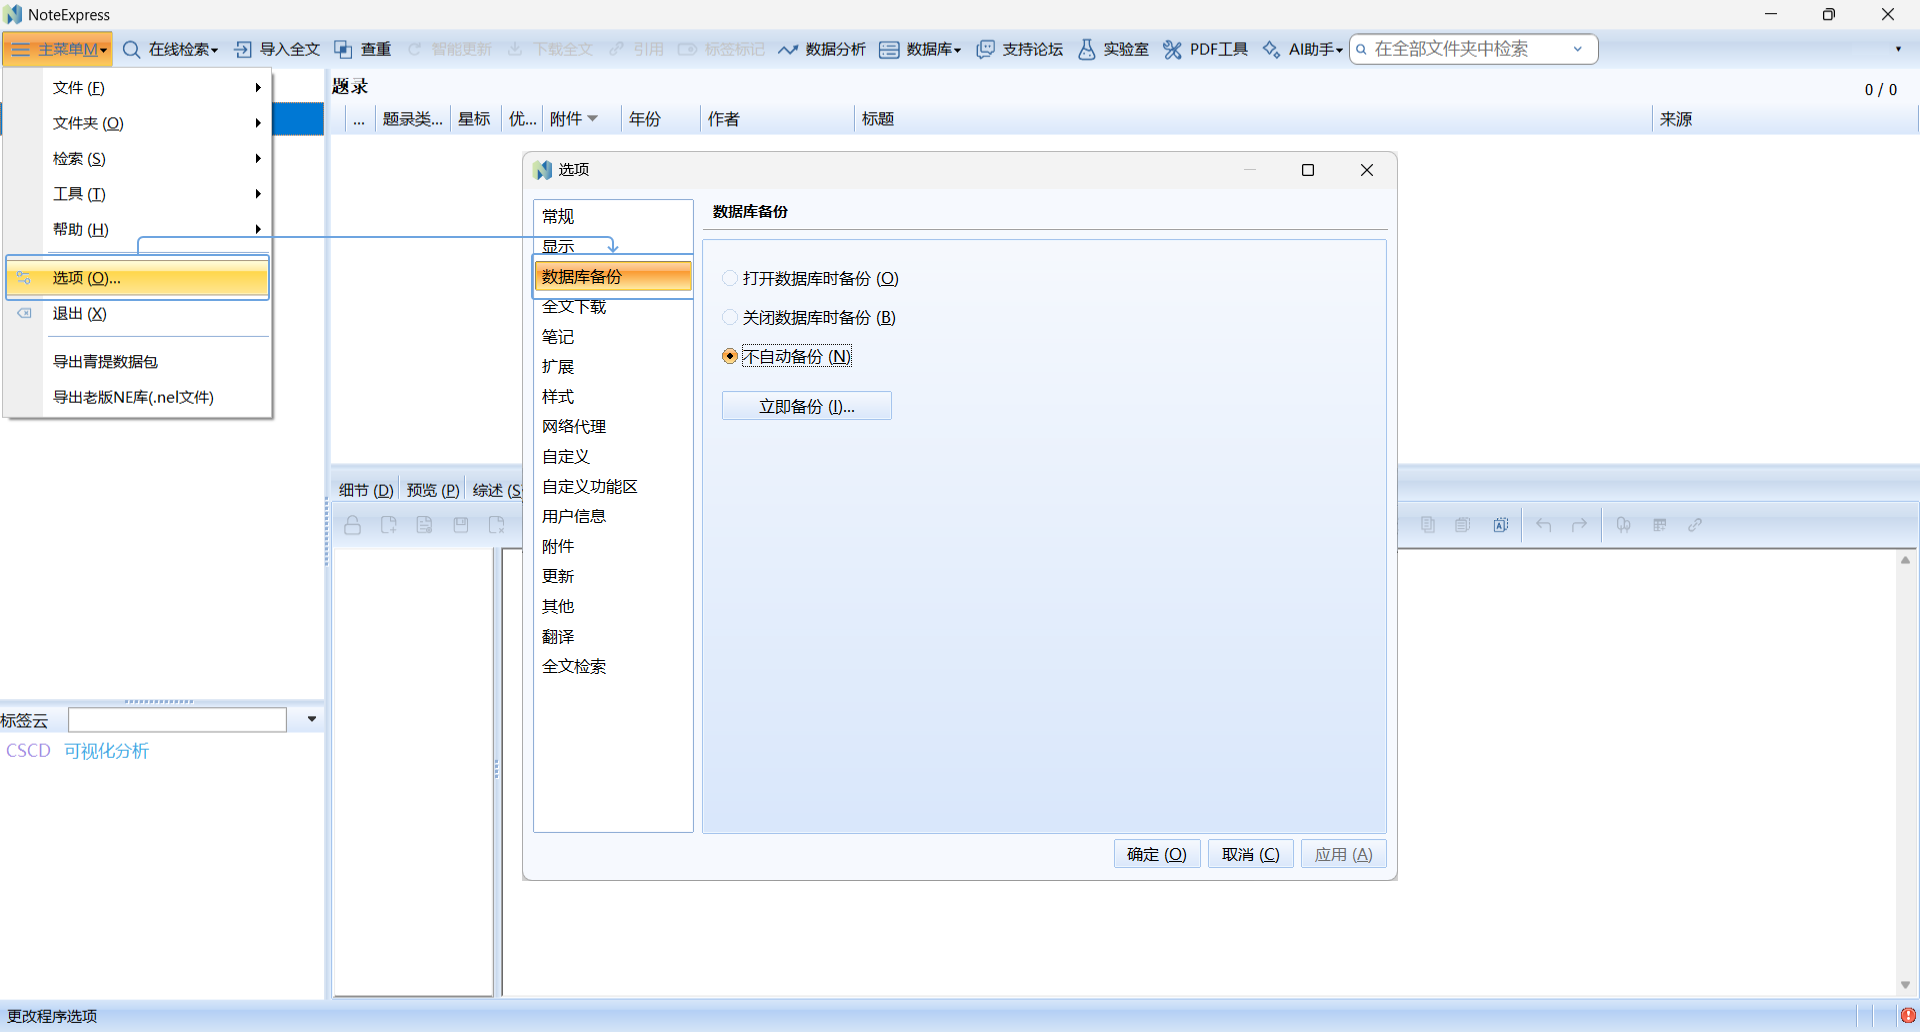Click the table grid icon in detail toolbar
Image resolution: width=1920 pixels, height=1032 pixels.
(x=1660, y=525)
